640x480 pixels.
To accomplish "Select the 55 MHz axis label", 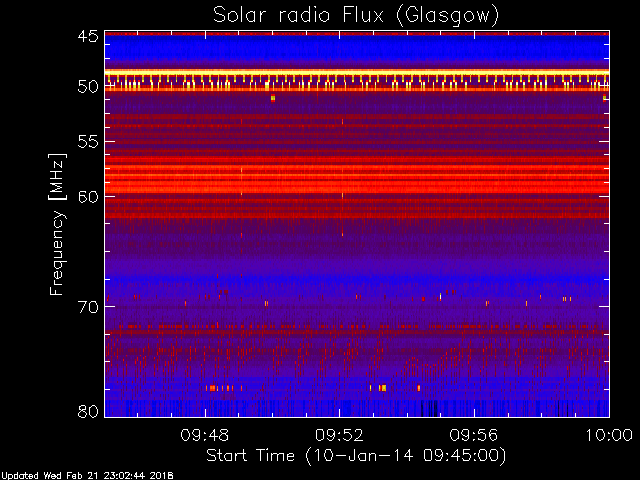I will pyautogui.click(x=88, y=142).
